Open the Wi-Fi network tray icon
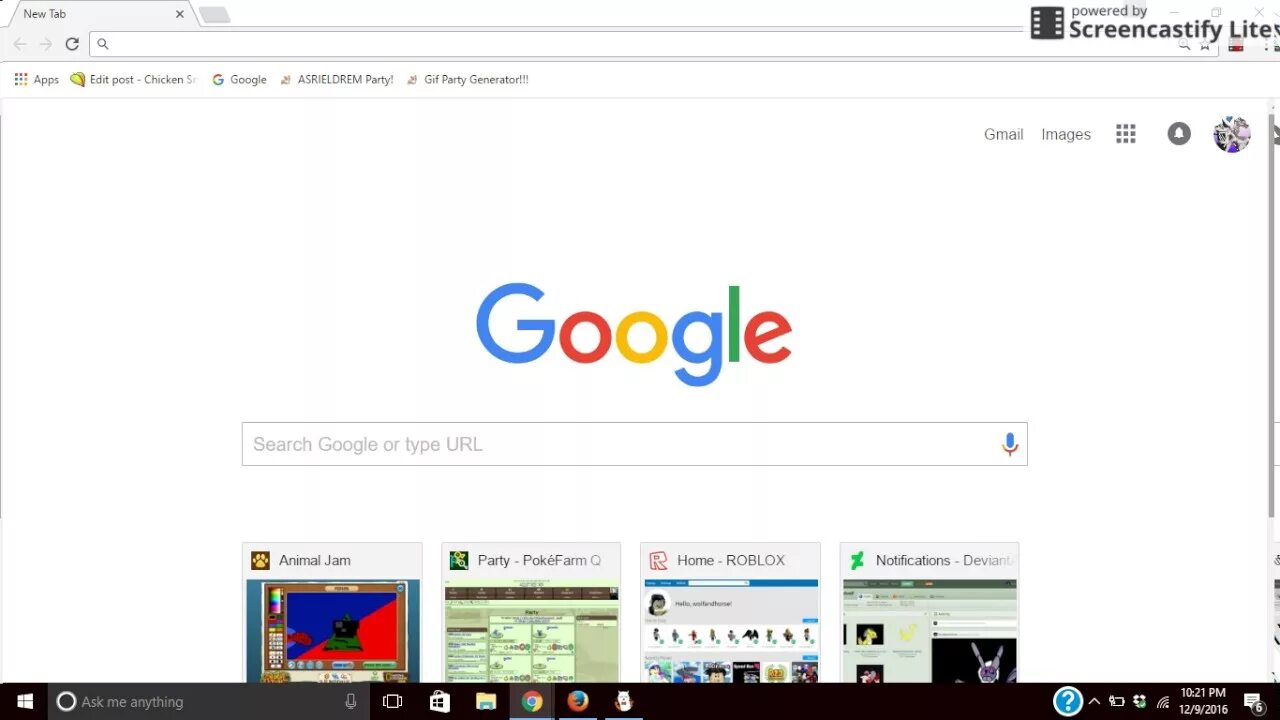The image size is (1280, 720). 1162,701
